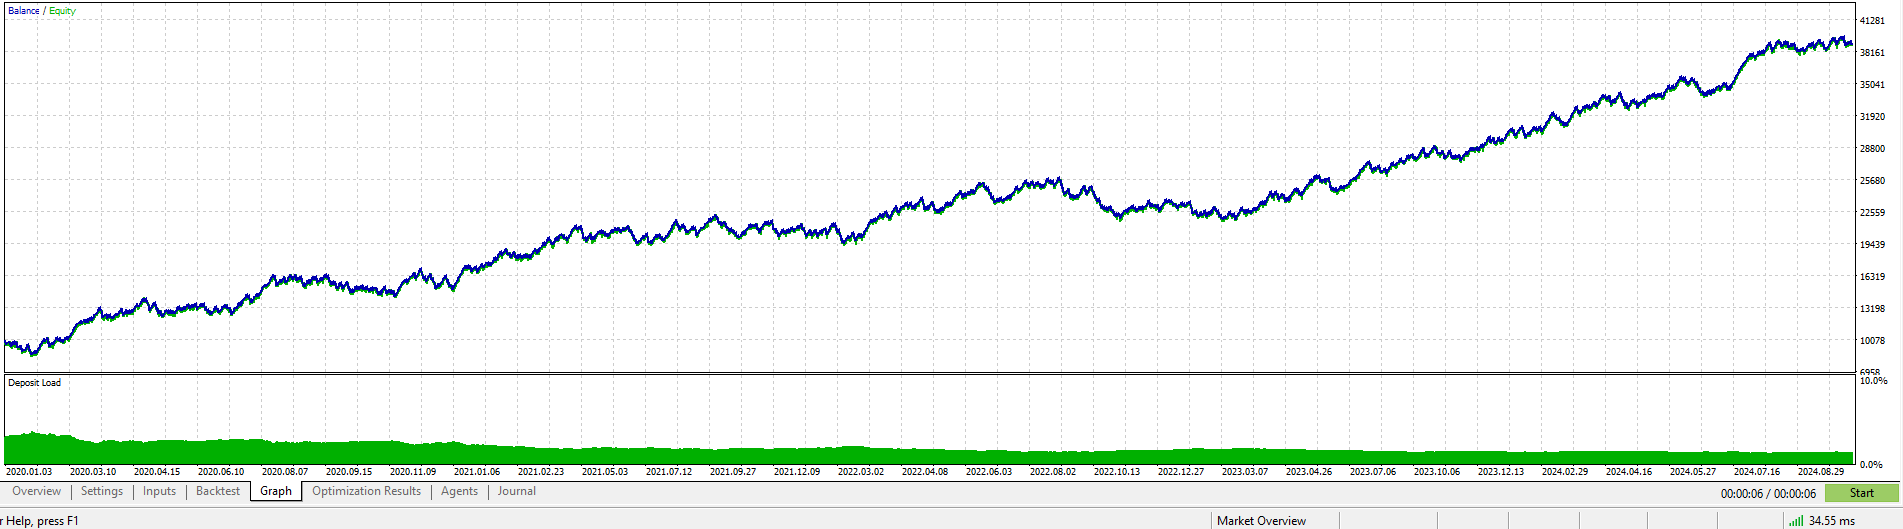Click the connection signal bars icon
This screenshot has width=1903, height=529.
pos(1796,520)
